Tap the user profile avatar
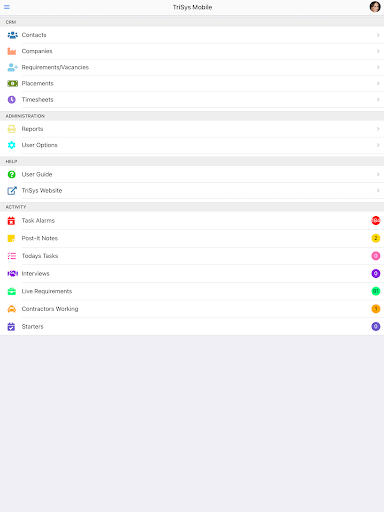Viewport: 384px width, 512px height. 375,7
